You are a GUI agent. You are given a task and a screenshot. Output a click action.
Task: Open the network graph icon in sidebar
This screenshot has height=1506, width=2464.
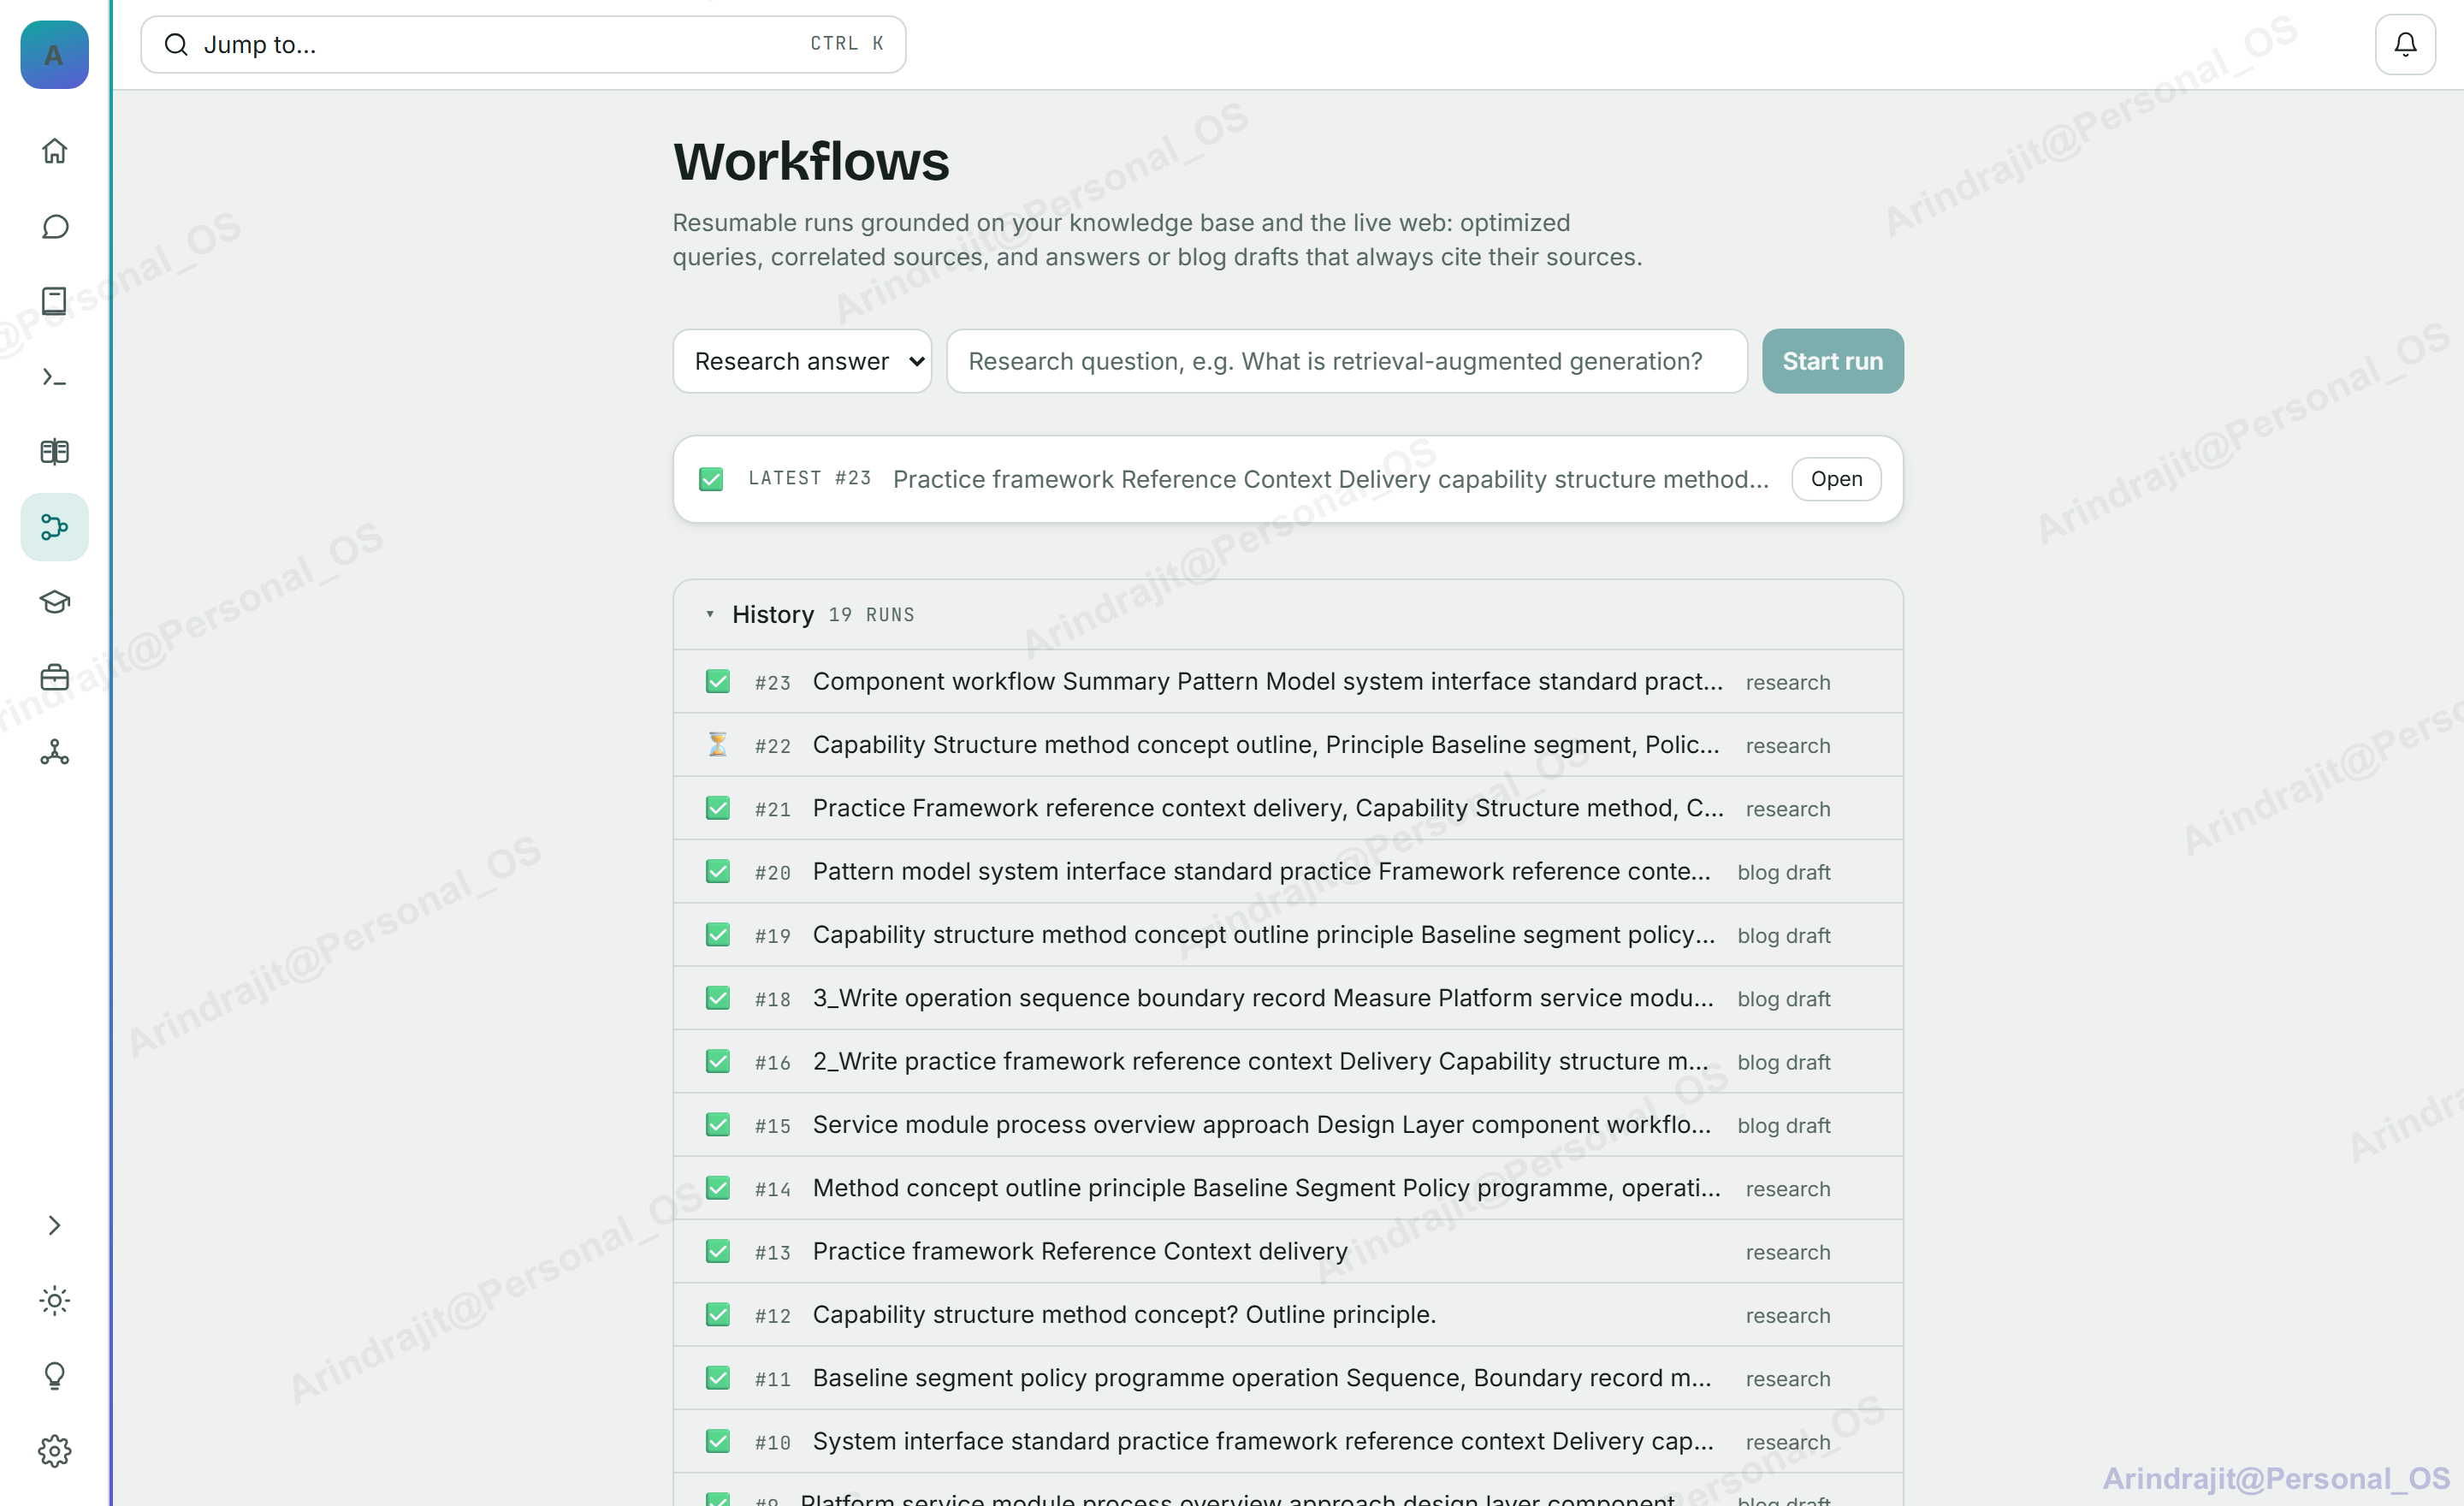tap(54, 752)
